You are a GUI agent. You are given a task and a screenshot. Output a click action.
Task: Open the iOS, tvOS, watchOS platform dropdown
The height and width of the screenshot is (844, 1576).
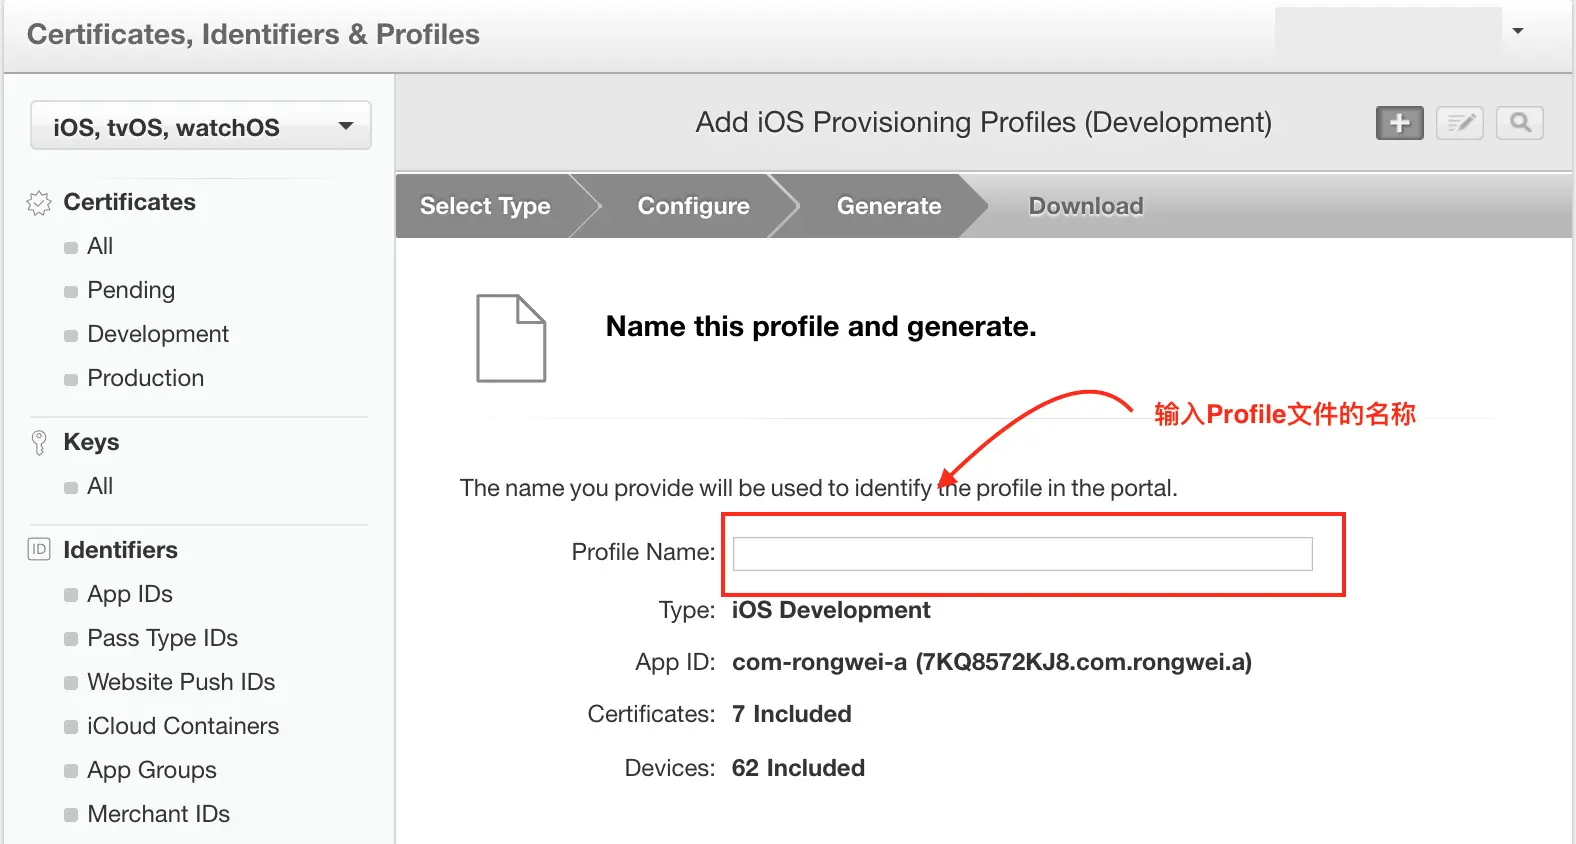point(200,126)
